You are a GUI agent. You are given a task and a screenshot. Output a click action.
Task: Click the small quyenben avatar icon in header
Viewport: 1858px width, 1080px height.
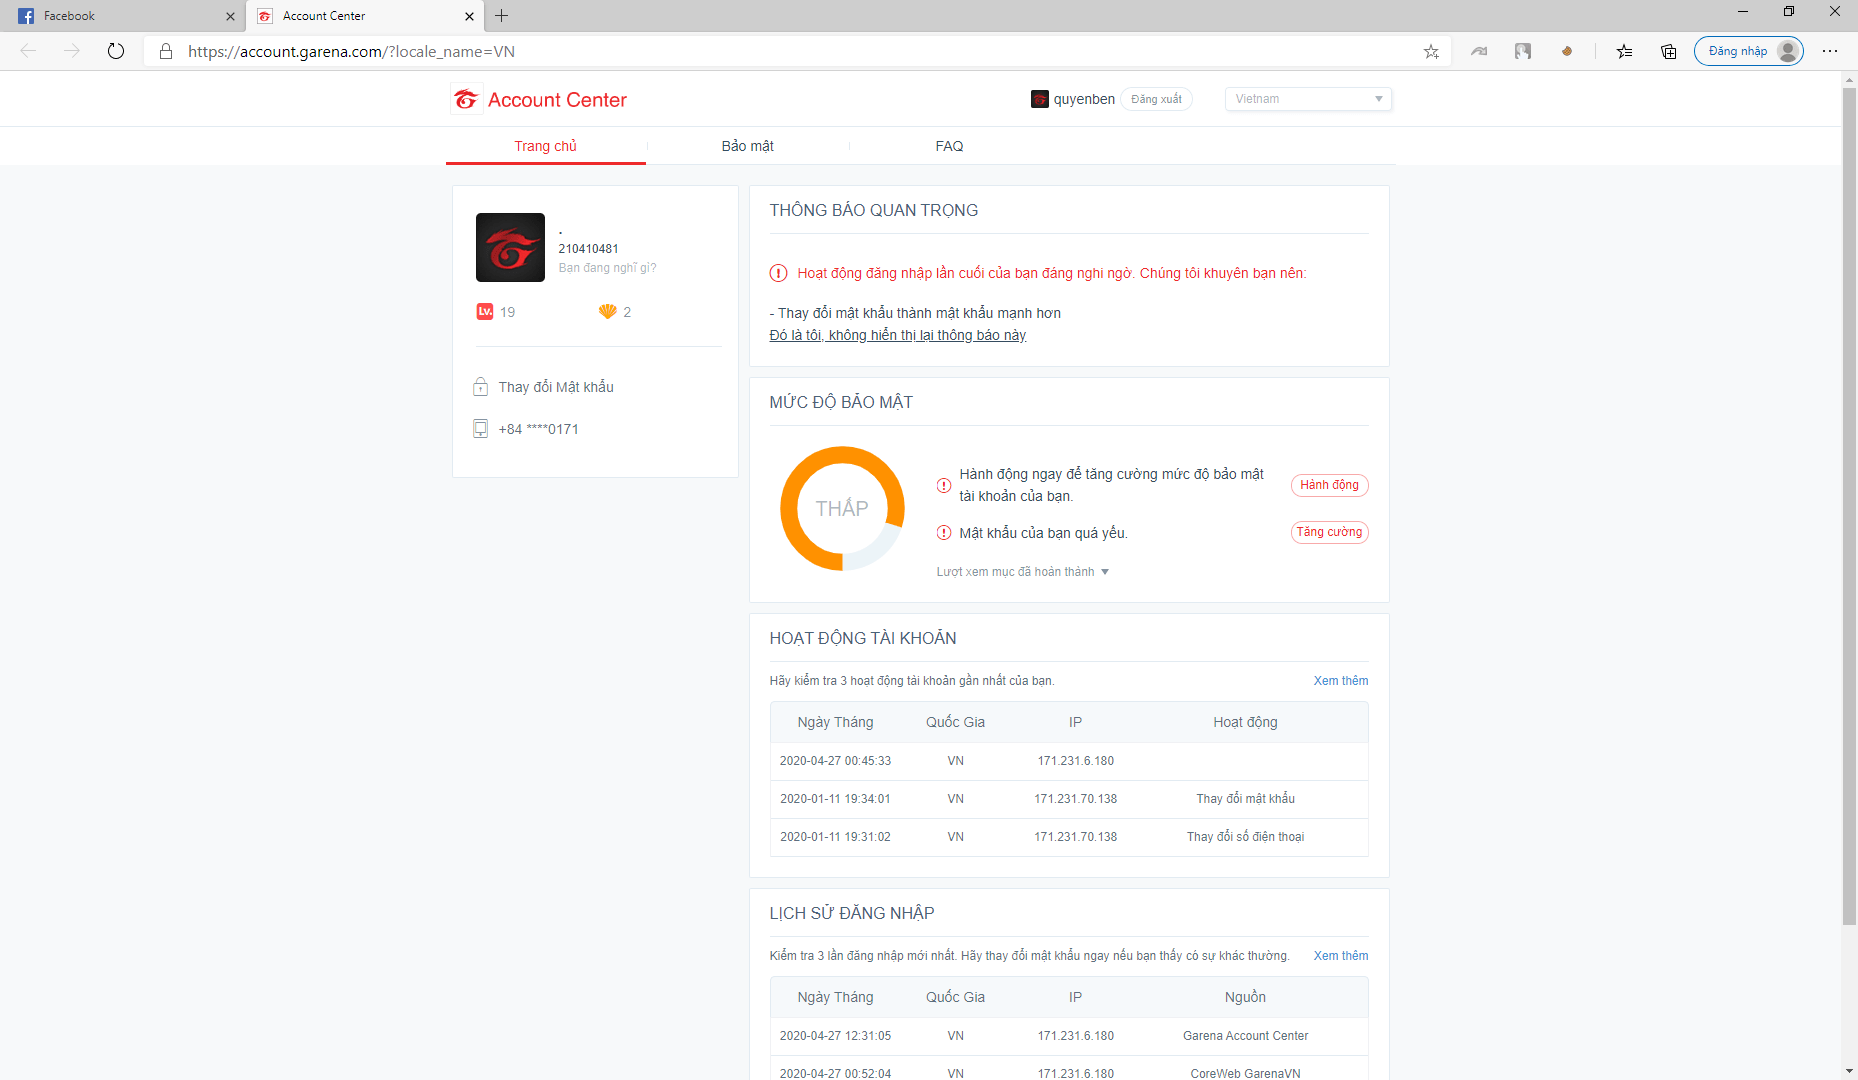coord(1040,99)
